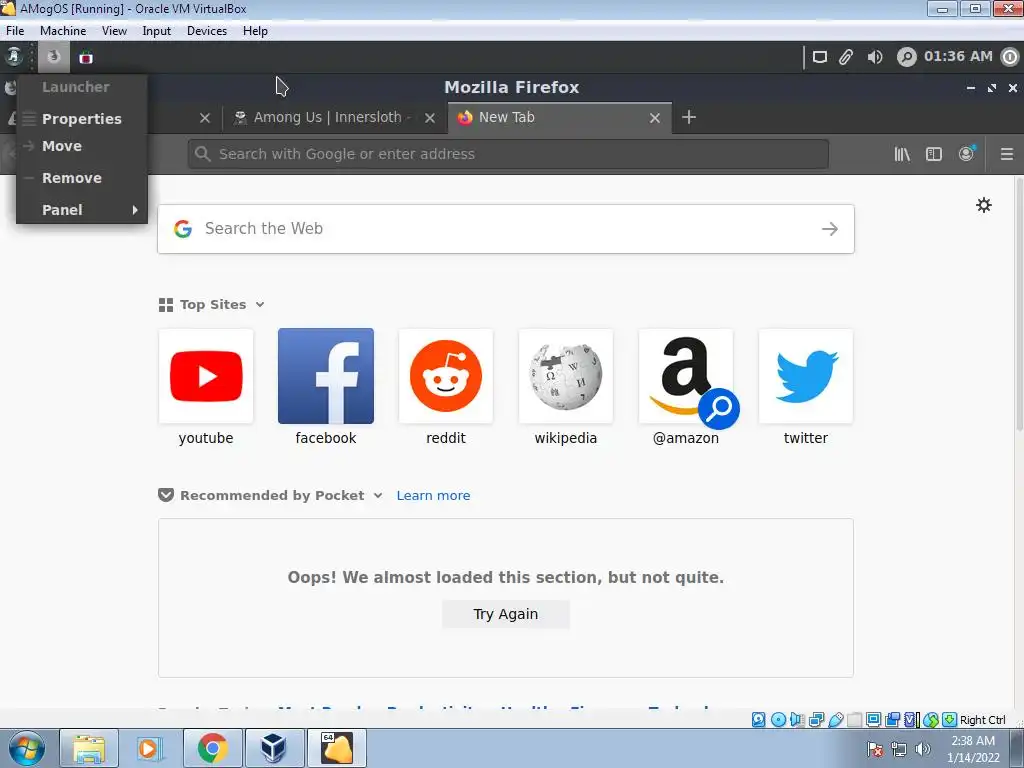Open Chrome from Windows taskbar
Viewport: 1024px width, 768px height.
(212, 748)
